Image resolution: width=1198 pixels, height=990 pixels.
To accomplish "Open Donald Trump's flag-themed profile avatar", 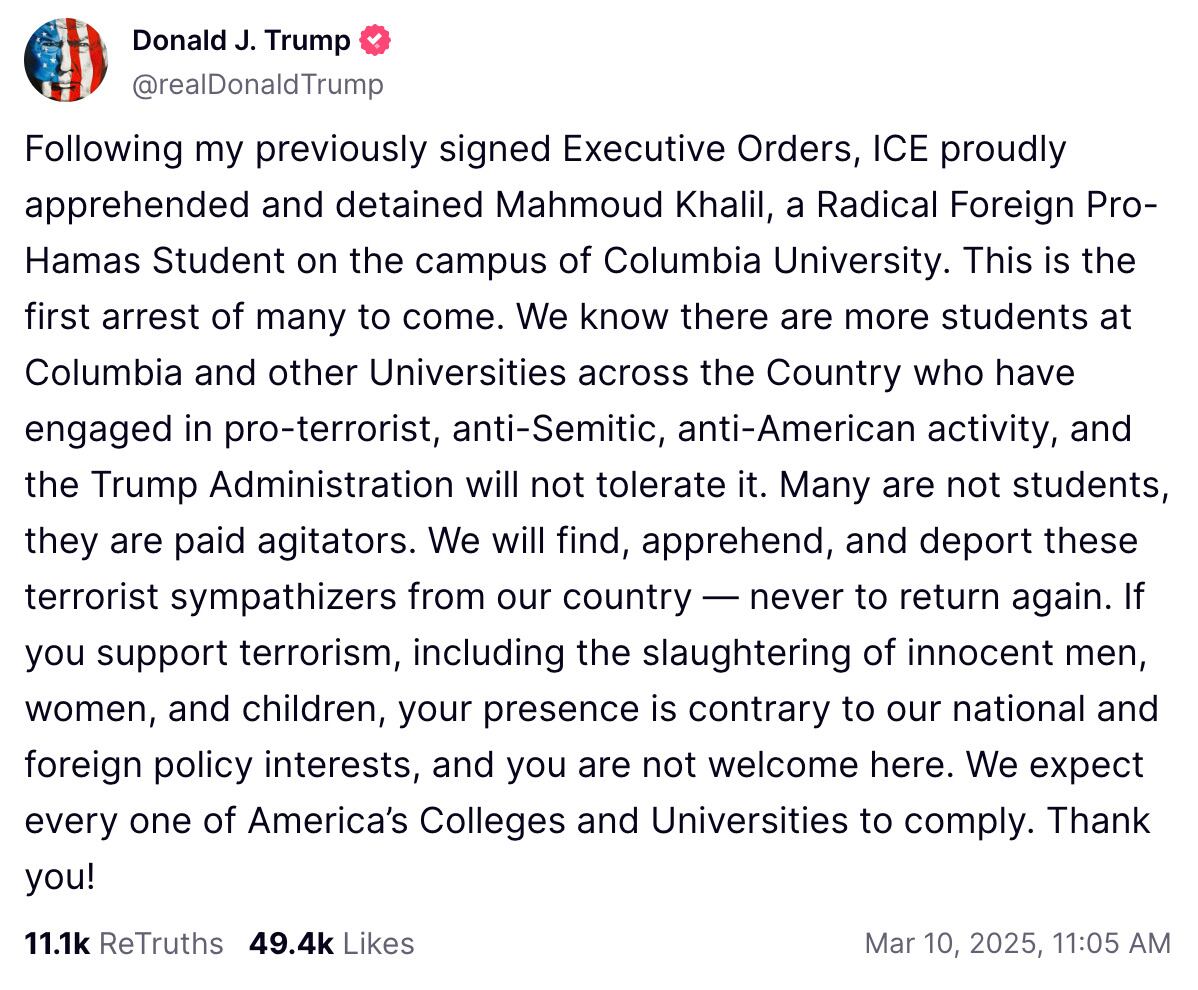I will (66, 59).
